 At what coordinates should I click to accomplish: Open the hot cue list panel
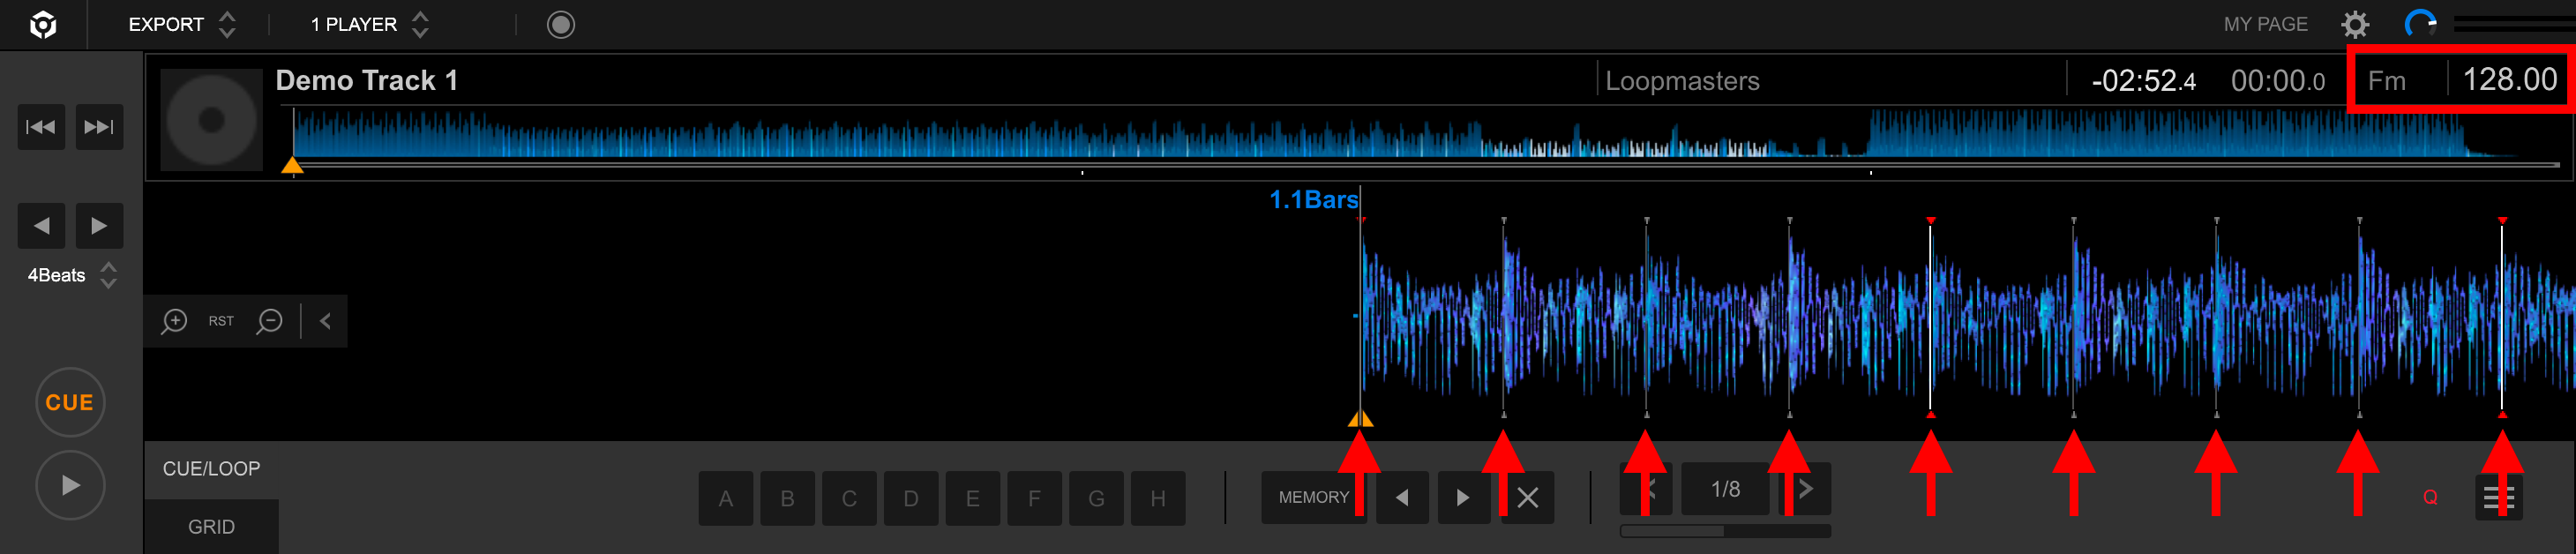click(2498, 497)
